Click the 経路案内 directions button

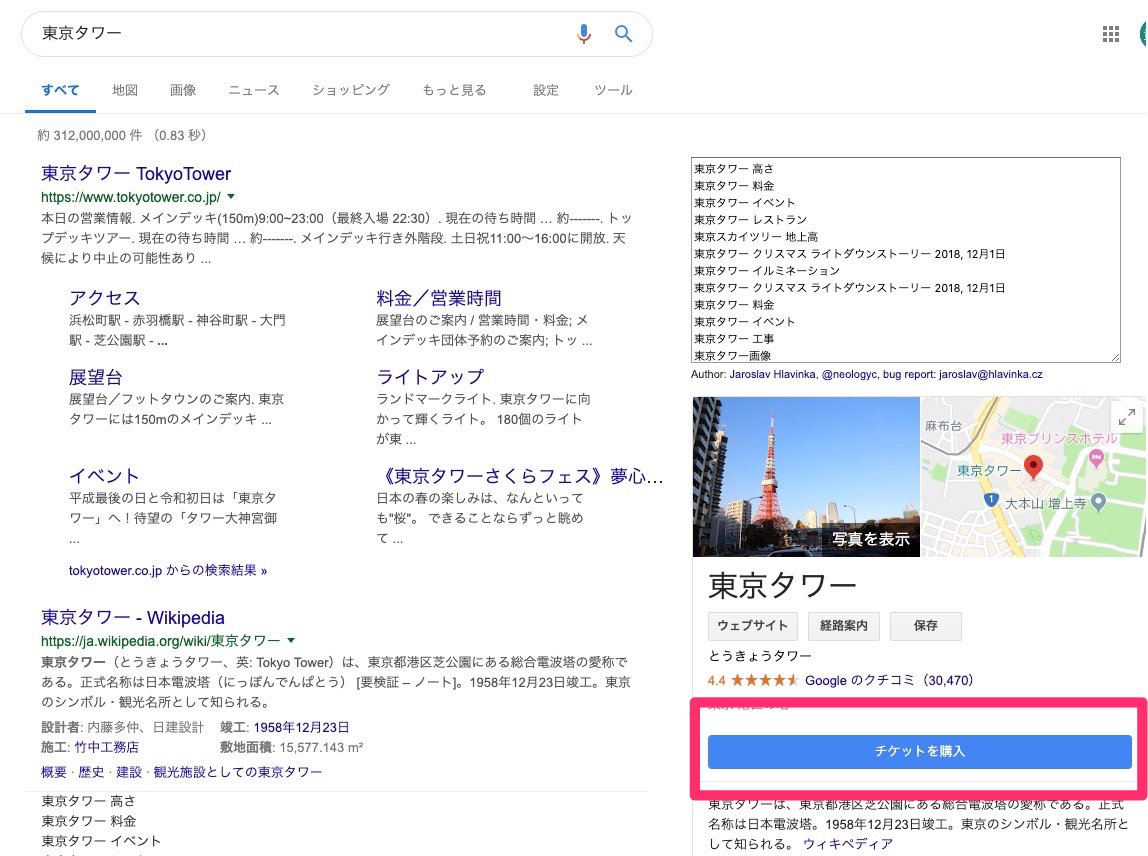pos(843,625)
